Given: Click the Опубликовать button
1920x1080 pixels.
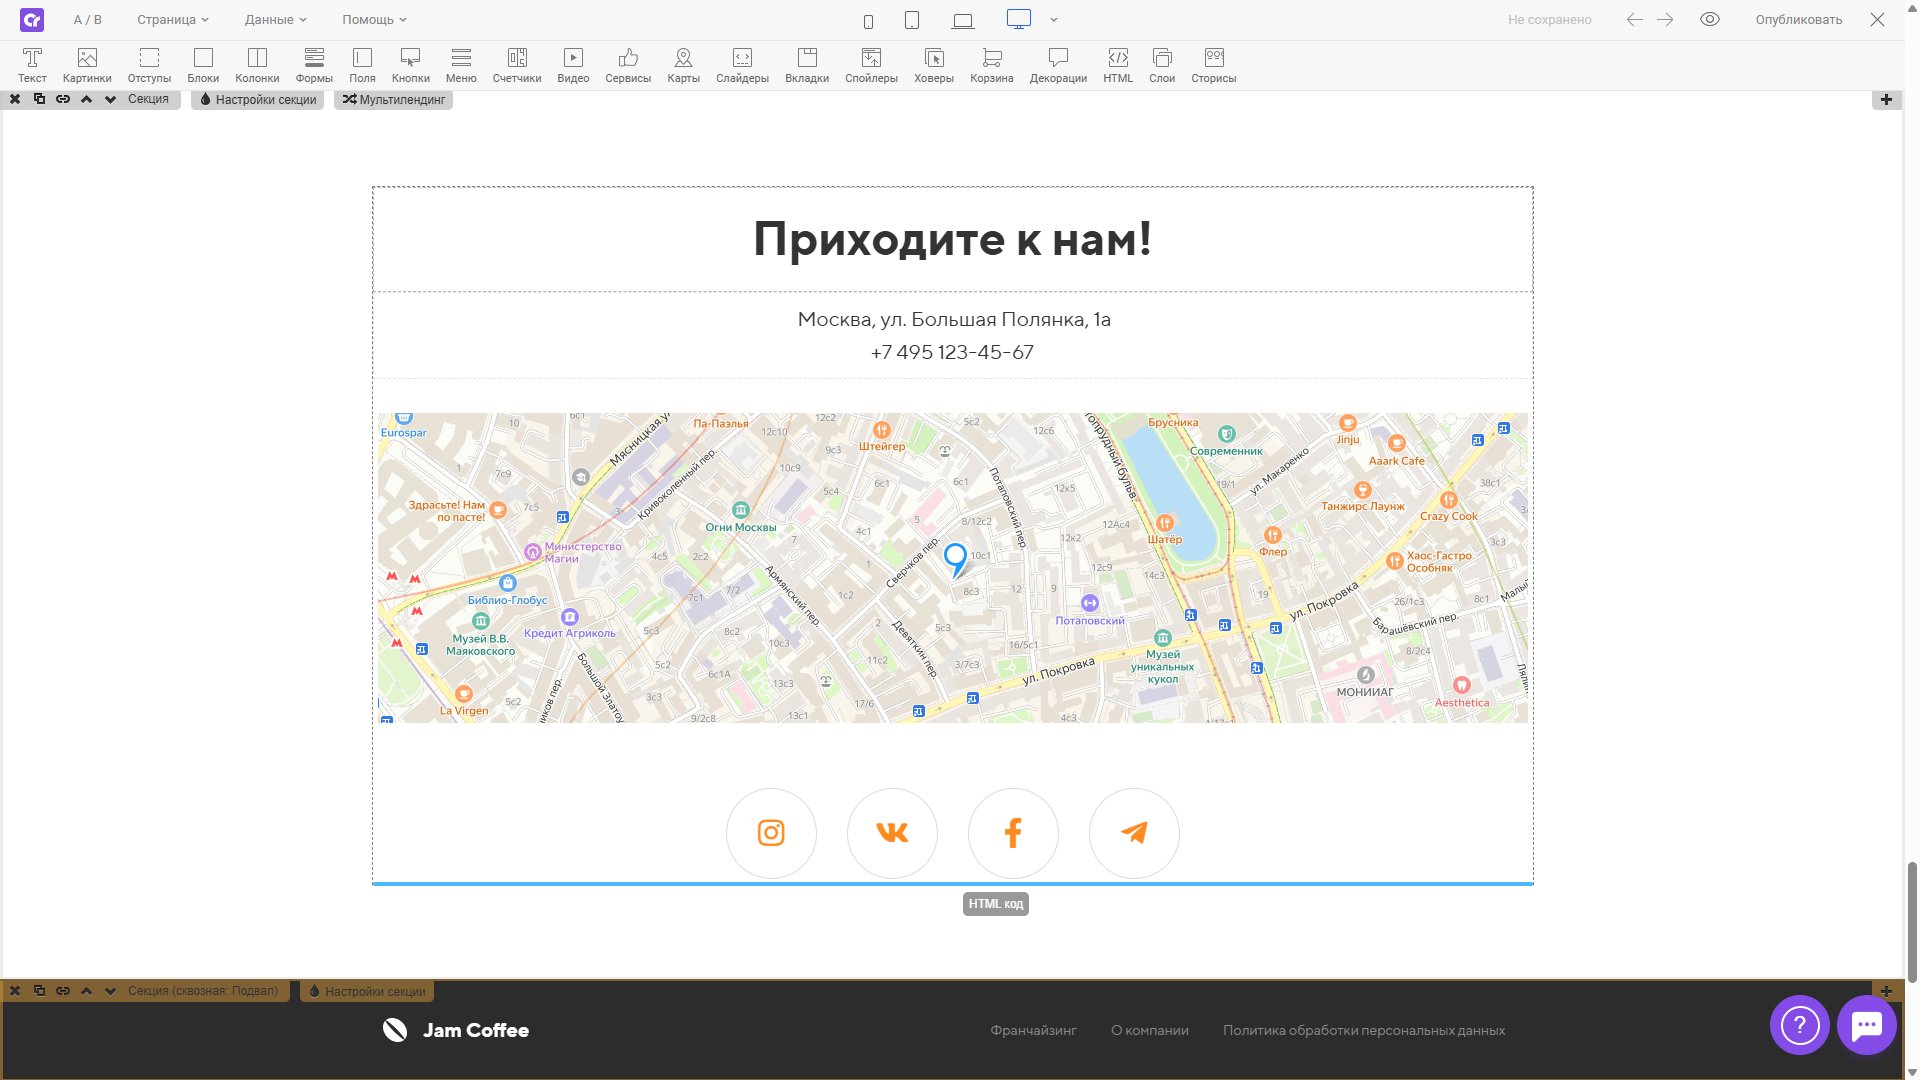Looking at the screenshot, I should pos(1798,19).
